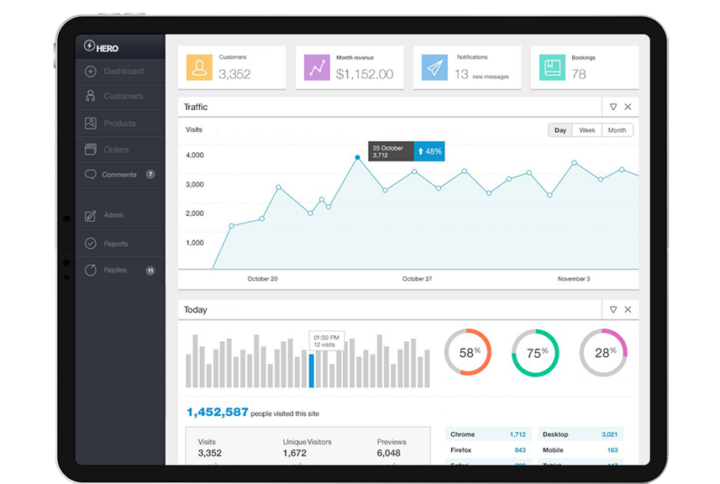Click the 1,452,587 visitors total
The height and width of the screenshot is (484, 720).
point(217,412)
